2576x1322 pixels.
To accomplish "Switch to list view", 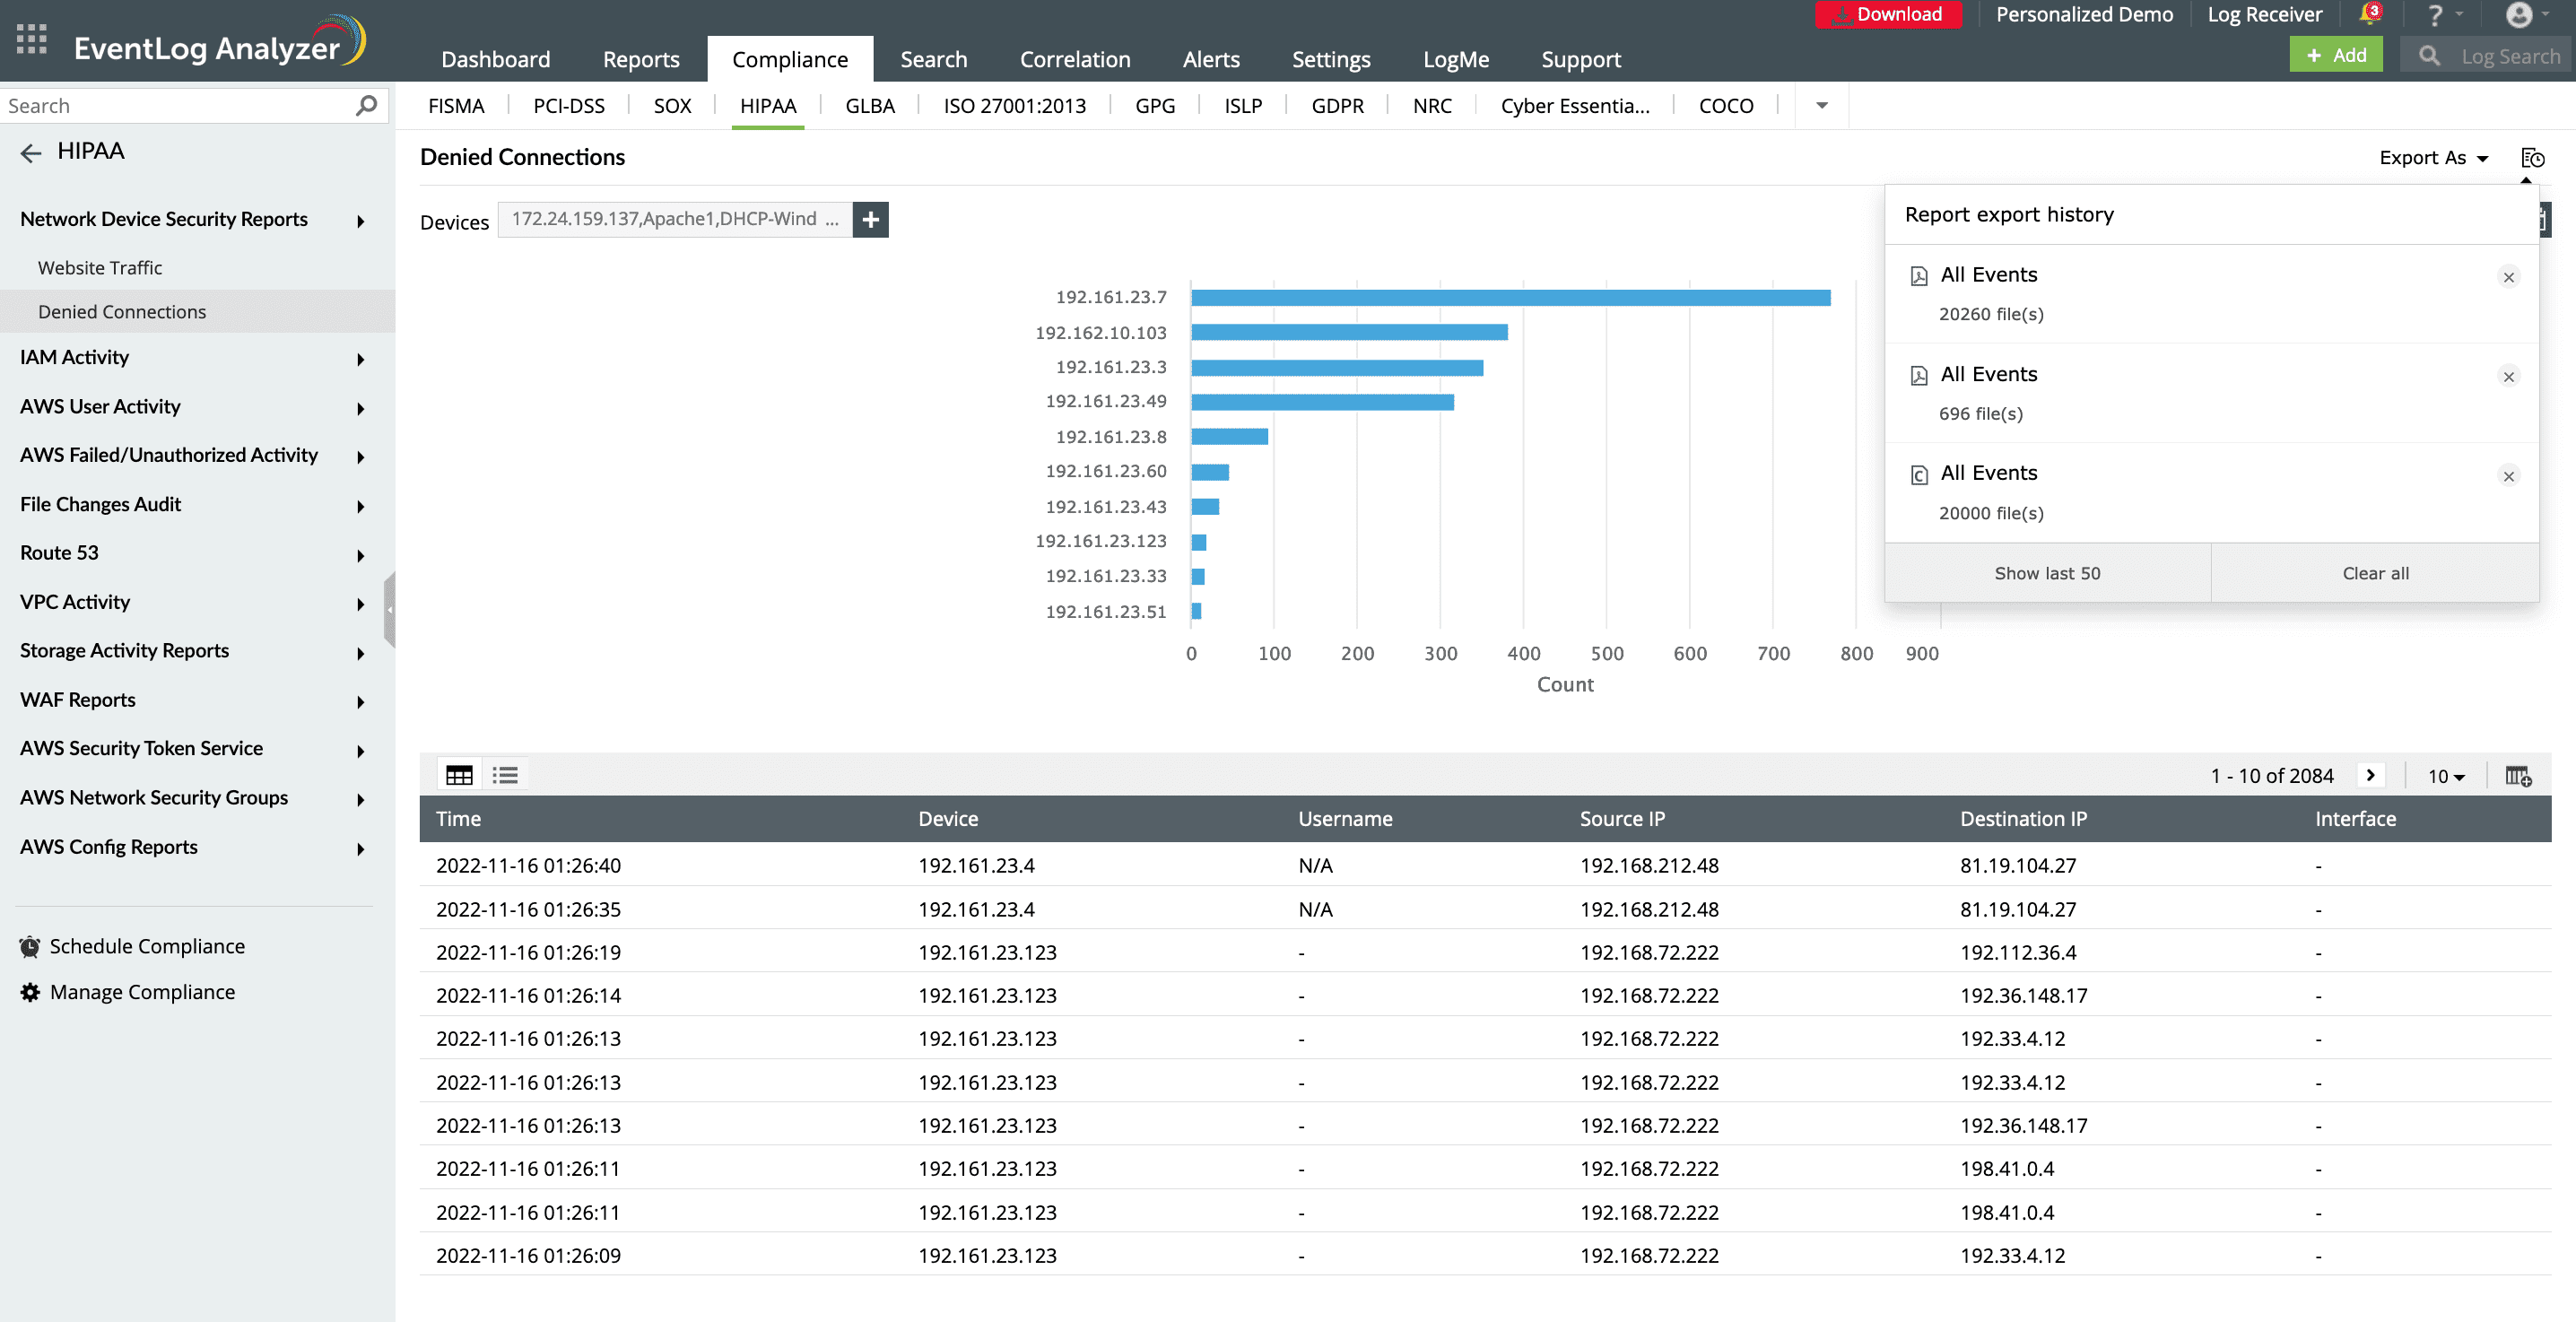I will (x=505, y=775).
